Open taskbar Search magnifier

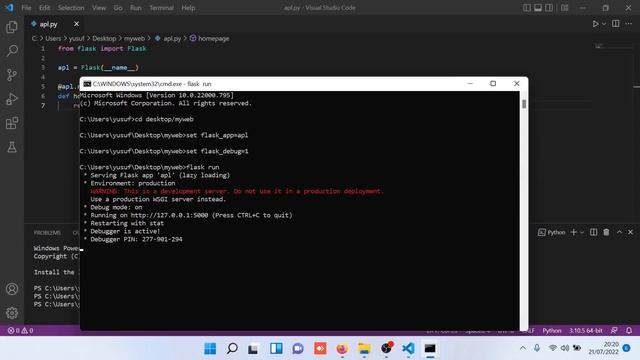pos(232,349)
